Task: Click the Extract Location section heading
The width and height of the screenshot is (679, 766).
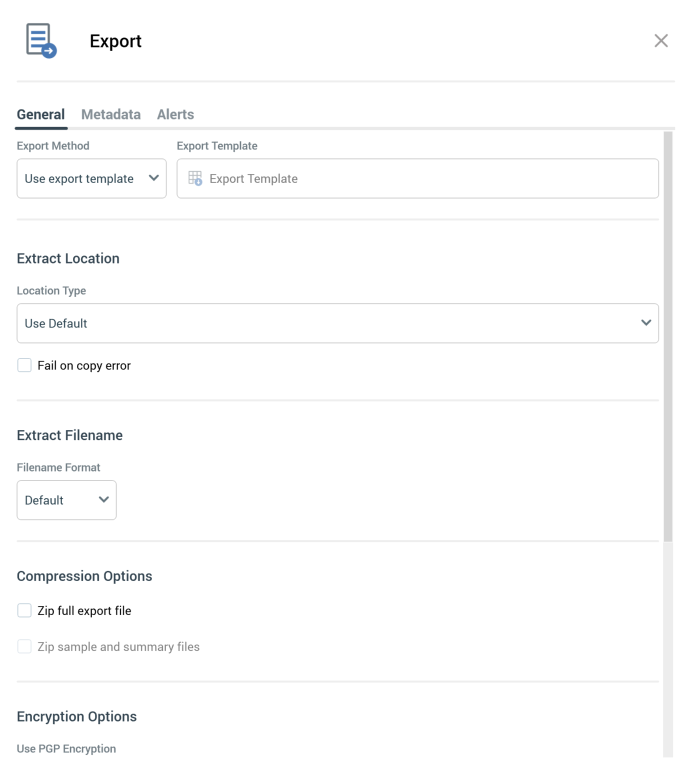Action: (68, 258)
